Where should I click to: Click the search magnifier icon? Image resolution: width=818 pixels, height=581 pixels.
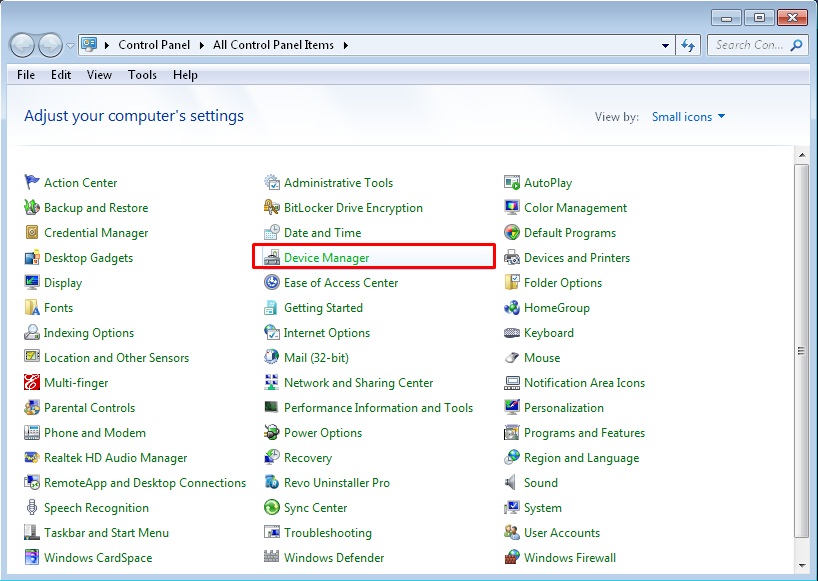796,45
